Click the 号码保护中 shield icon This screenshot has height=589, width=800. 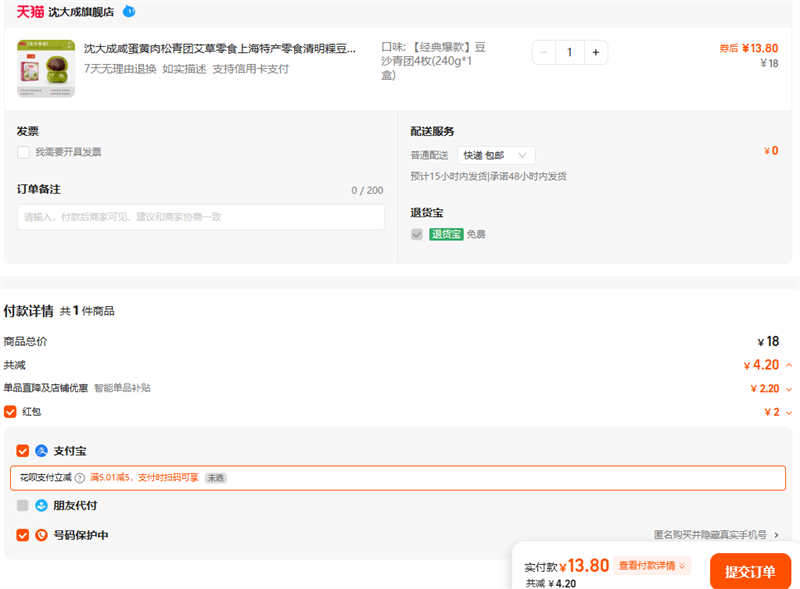click(x=42, y=535)
